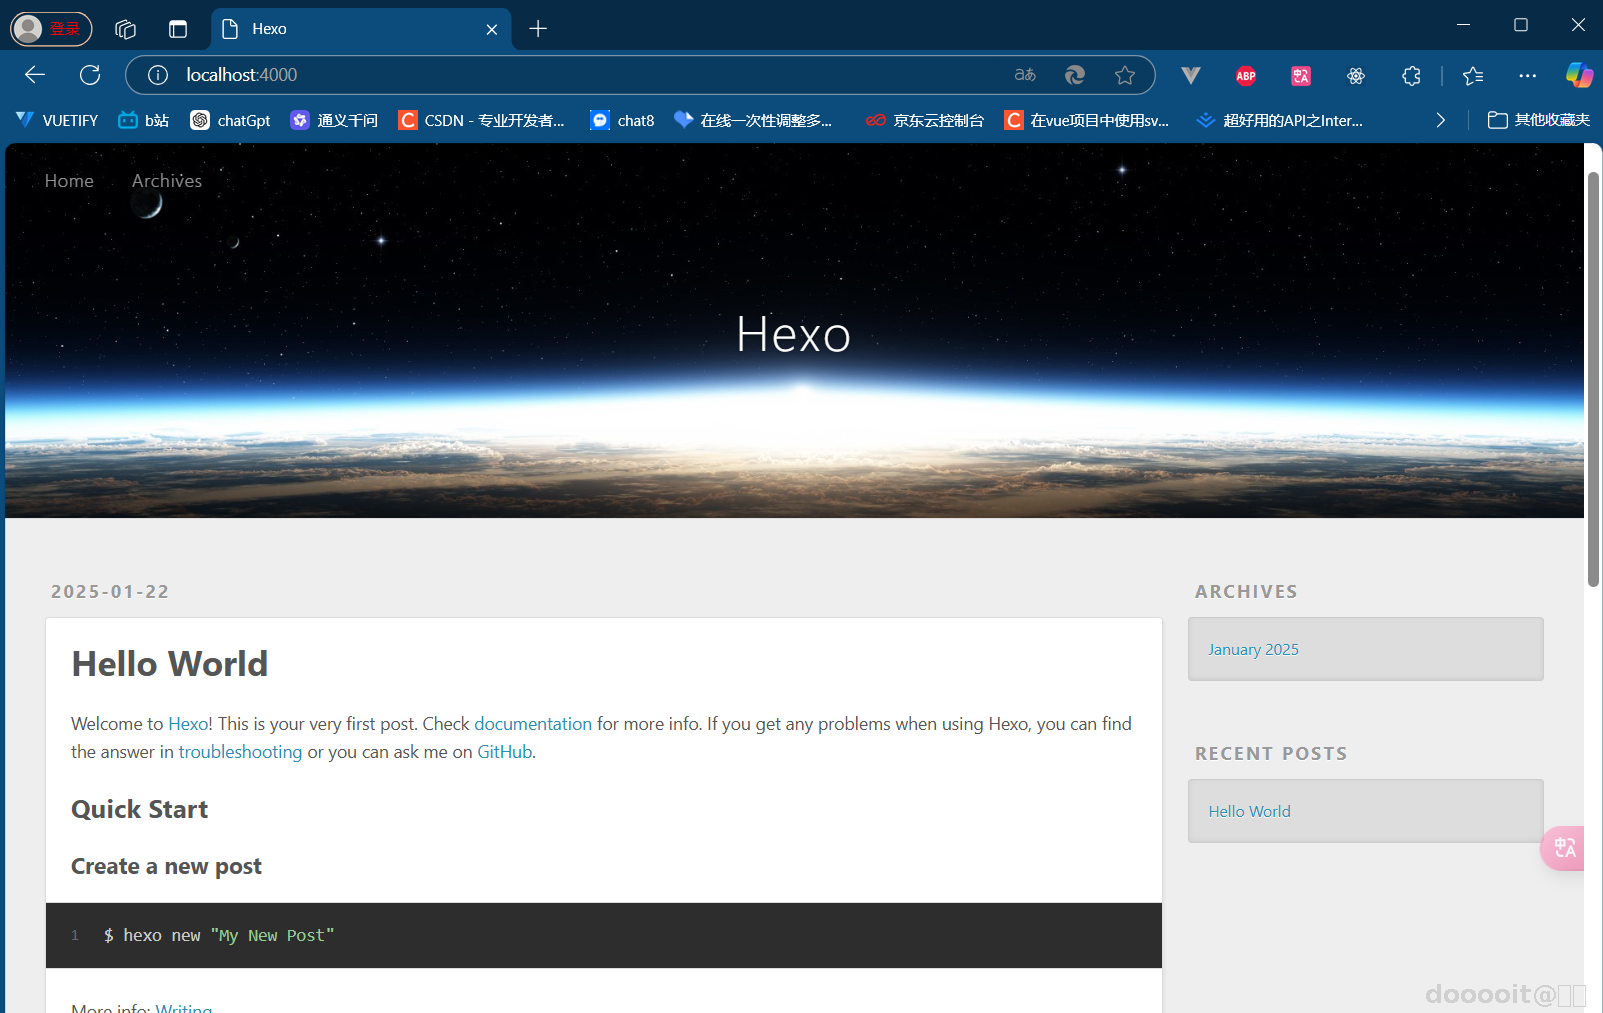Open the documentation link in the post

click(533, 724)
